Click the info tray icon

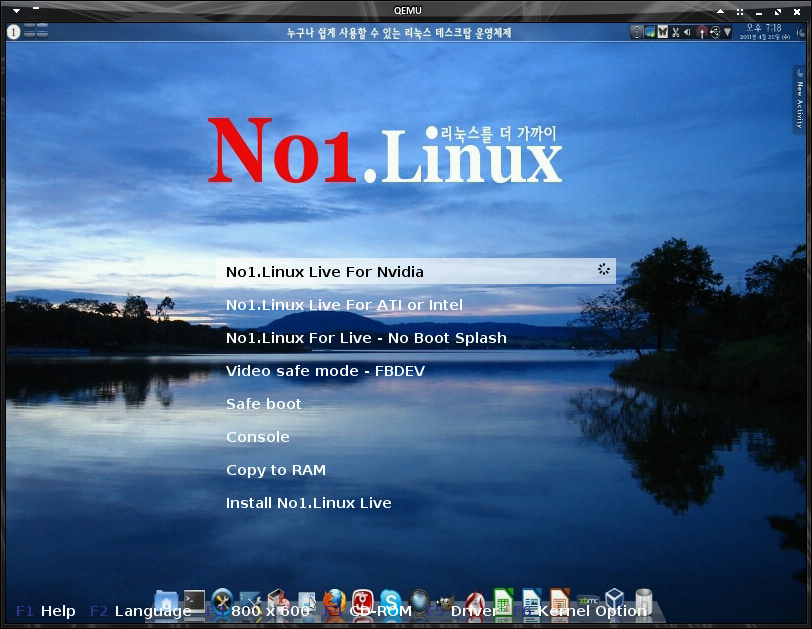tap(636, 32)
